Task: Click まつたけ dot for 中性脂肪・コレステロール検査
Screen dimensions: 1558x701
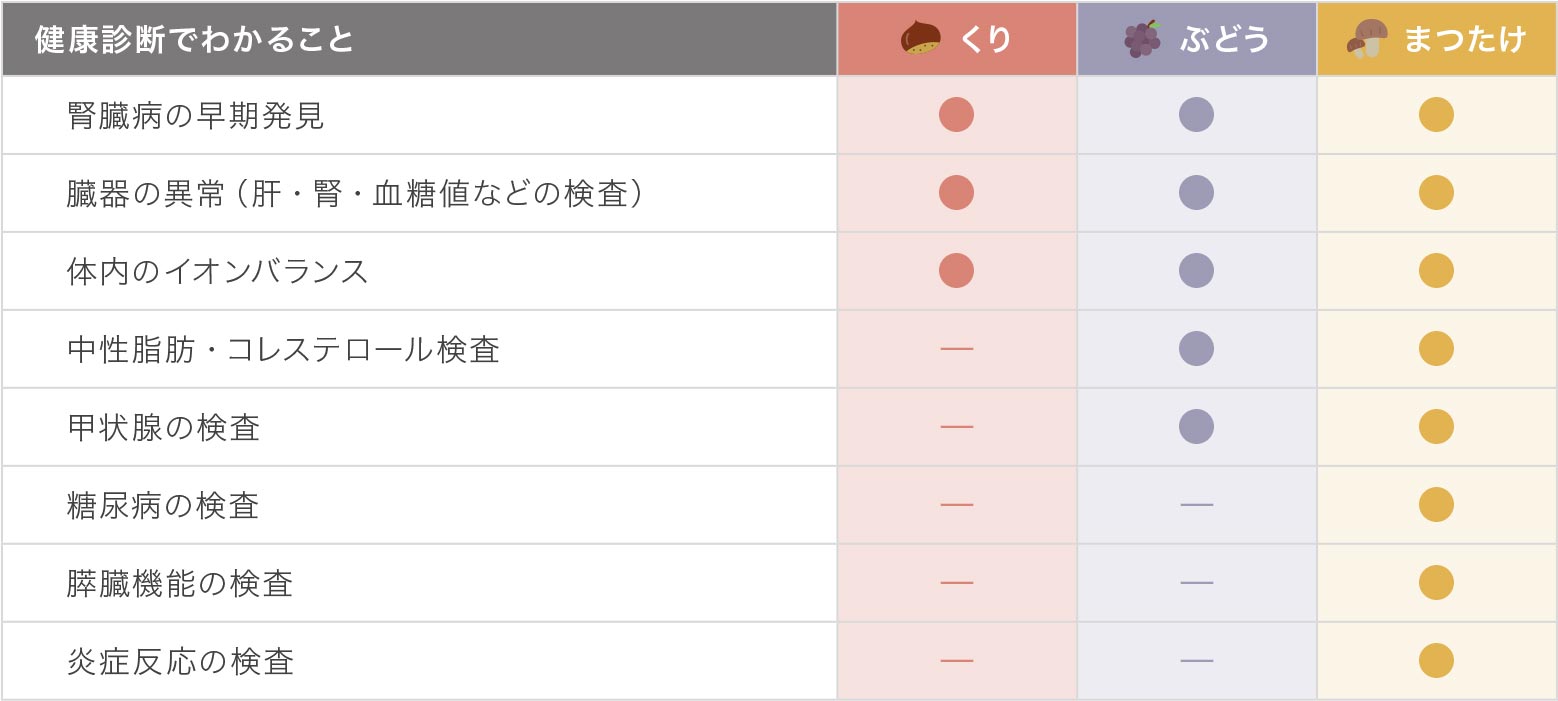Action: pos(1436,349)
